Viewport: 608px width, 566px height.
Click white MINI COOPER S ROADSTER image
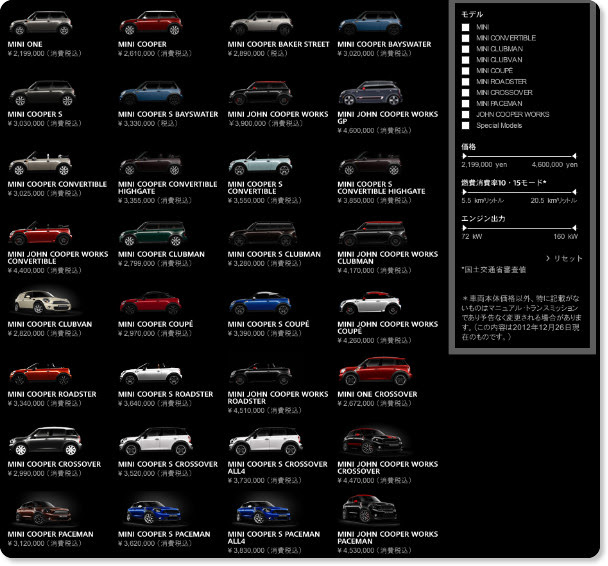click(151, 374)
